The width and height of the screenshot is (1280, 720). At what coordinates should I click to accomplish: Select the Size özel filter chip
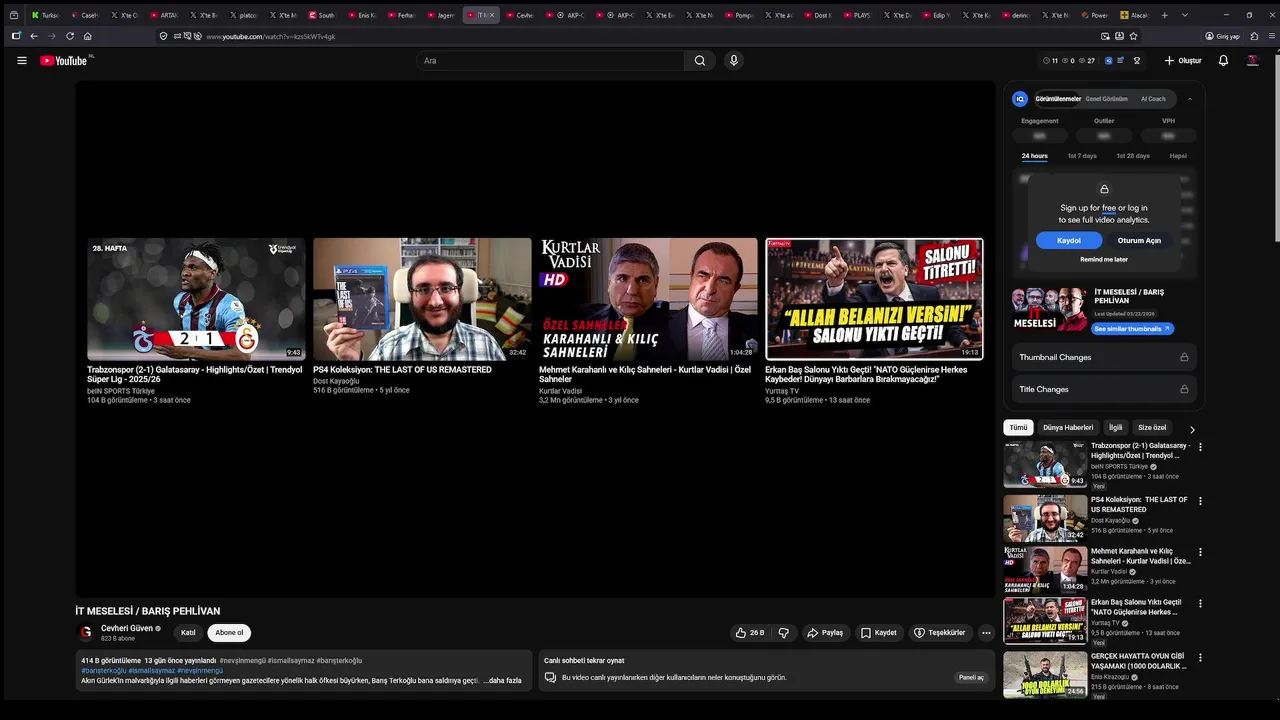[1152, 427]
